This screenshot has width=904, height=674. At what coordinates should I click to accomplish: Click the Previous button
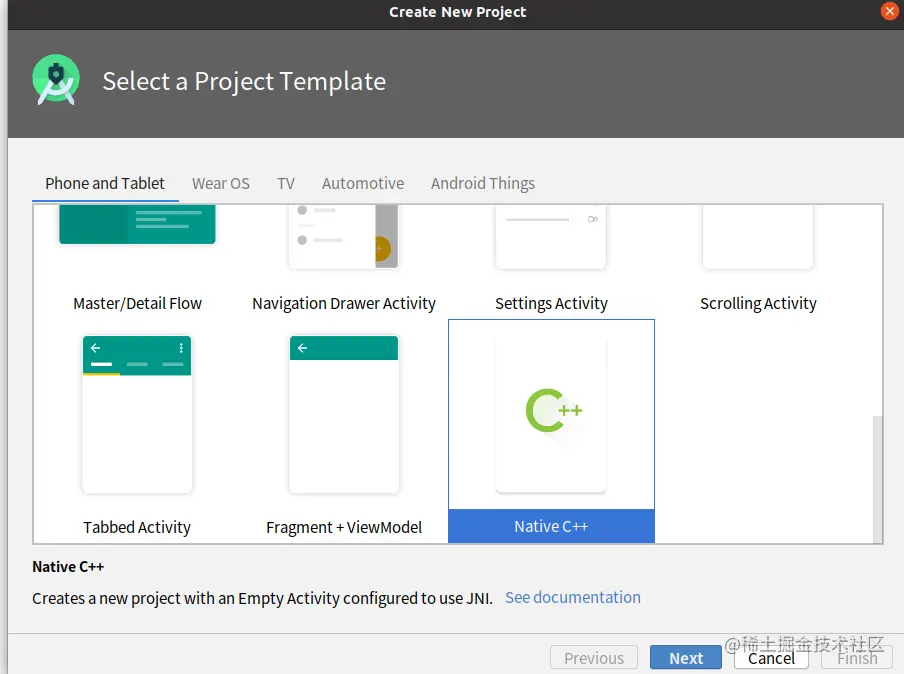click(x=593, y=658)
